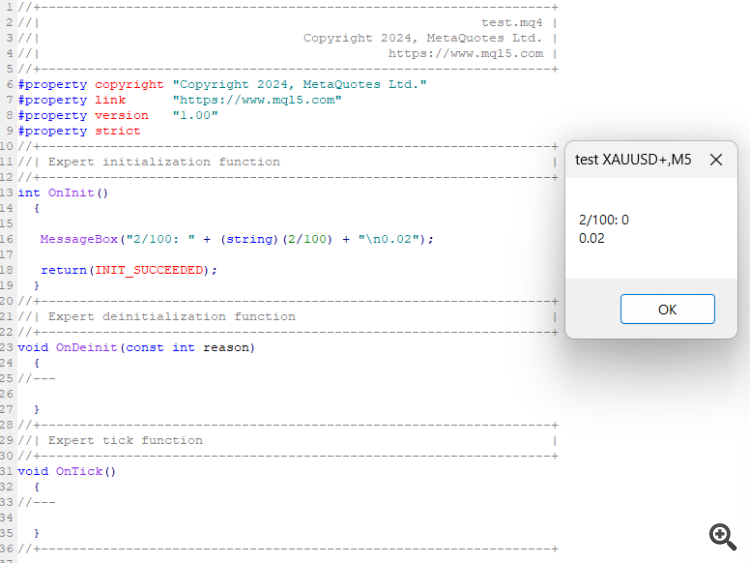Click line number 31 in the gutter
The image size is (750, 563).
(x=6, y=472)
